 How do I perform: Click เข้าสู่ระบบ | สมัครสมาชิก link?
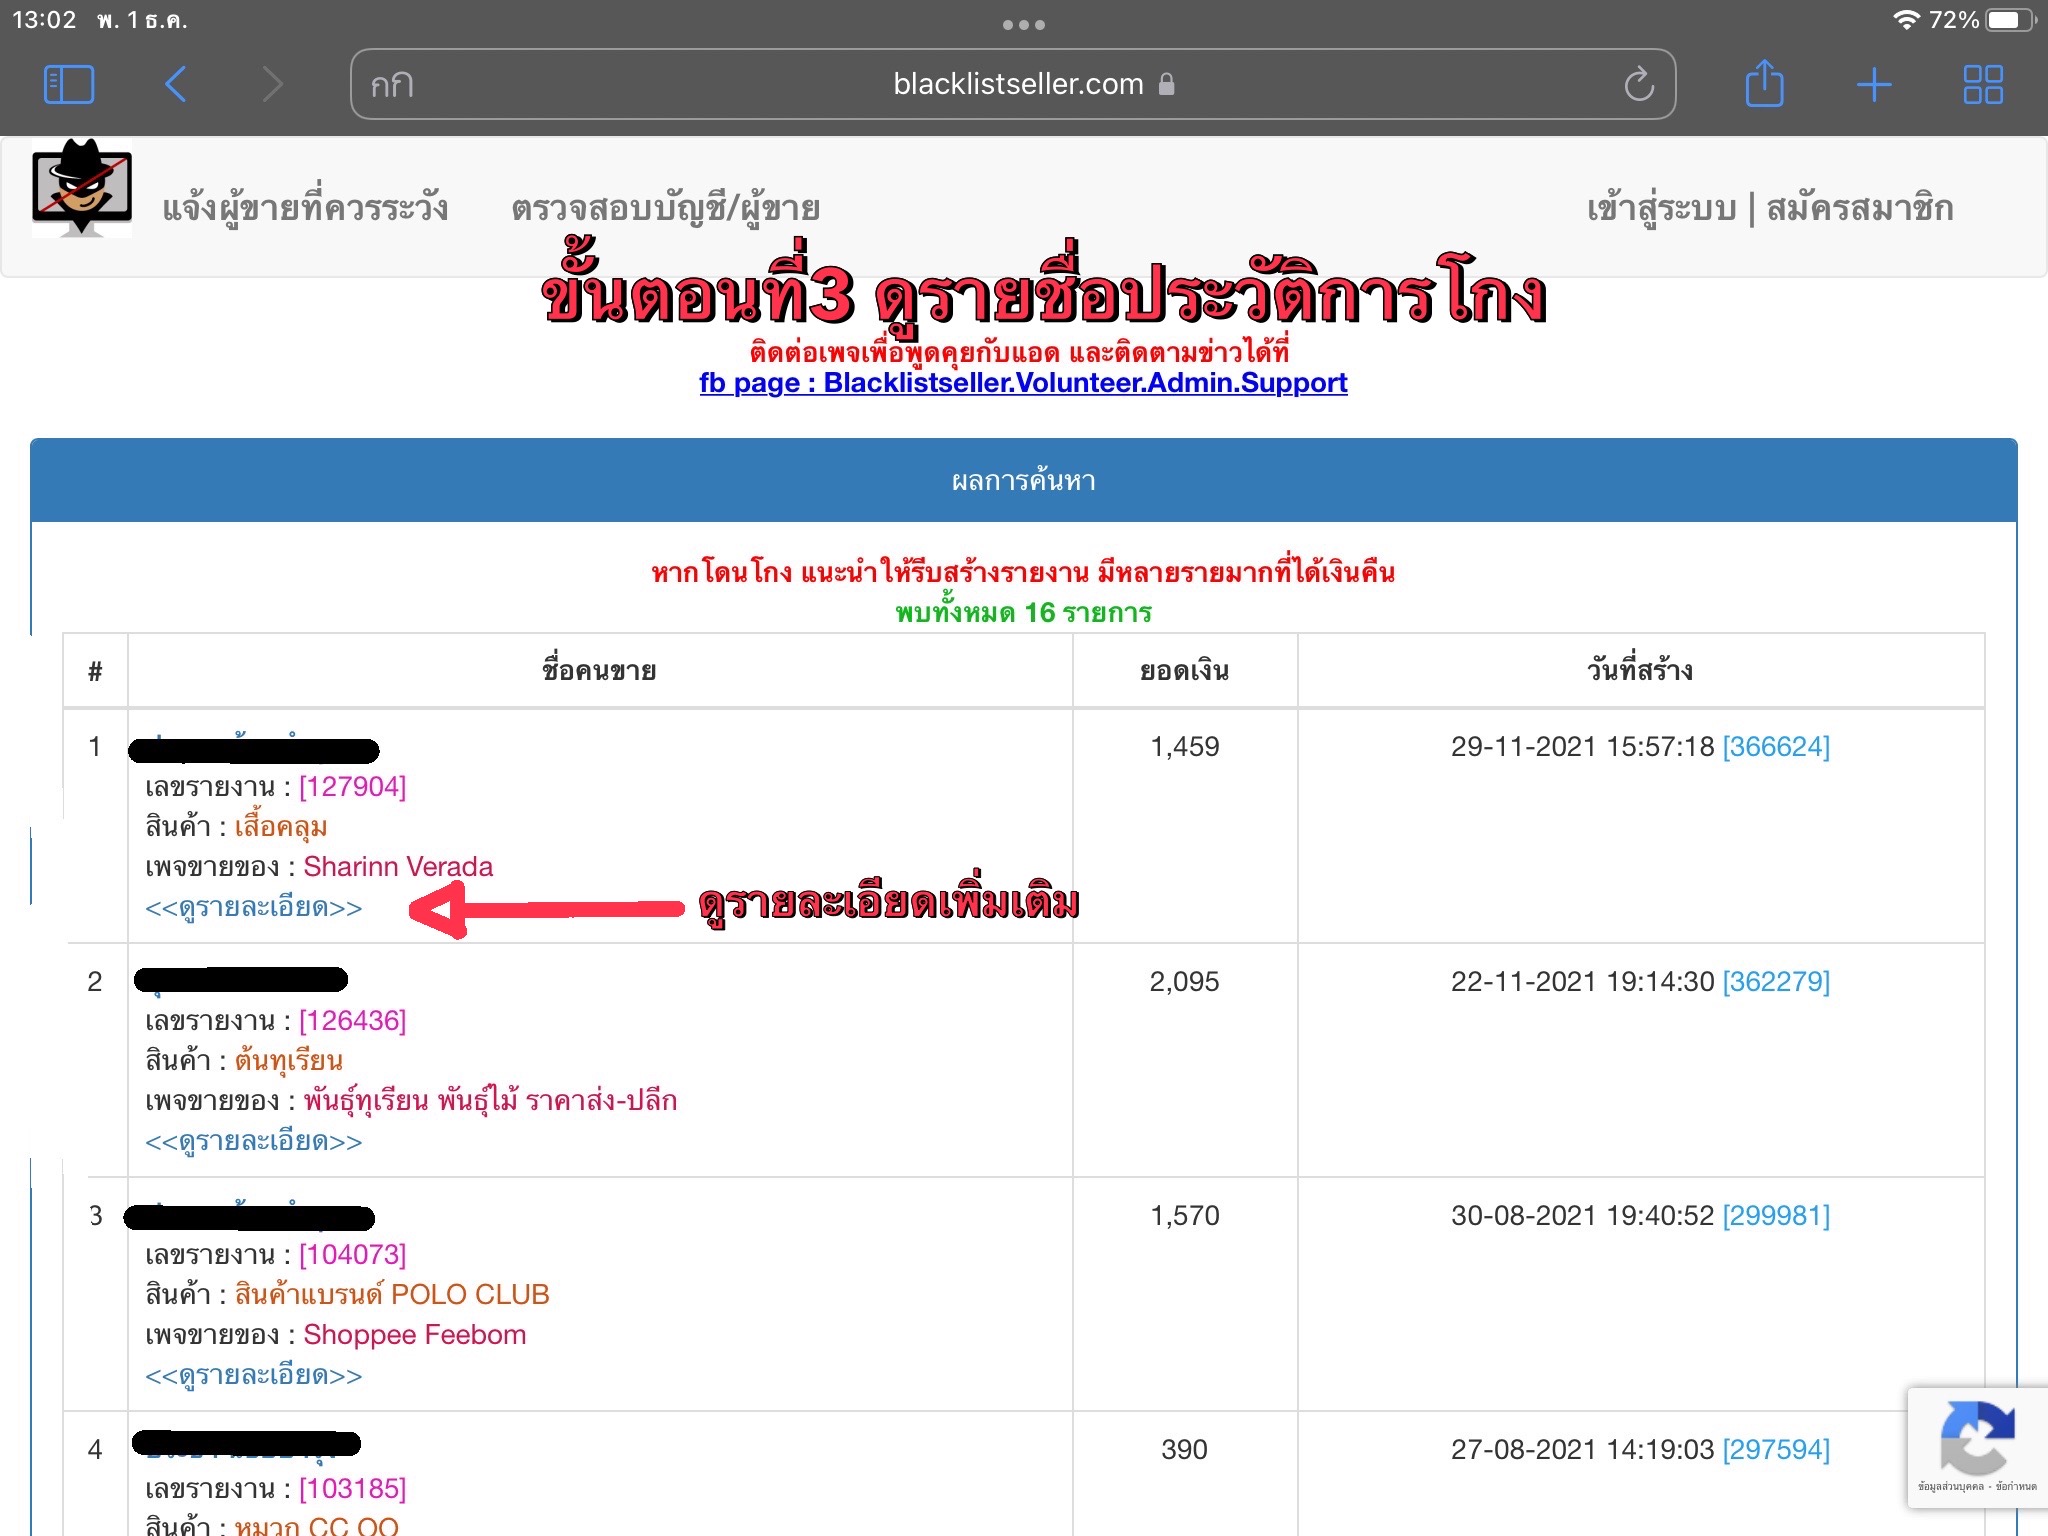tap(1769, 208)
